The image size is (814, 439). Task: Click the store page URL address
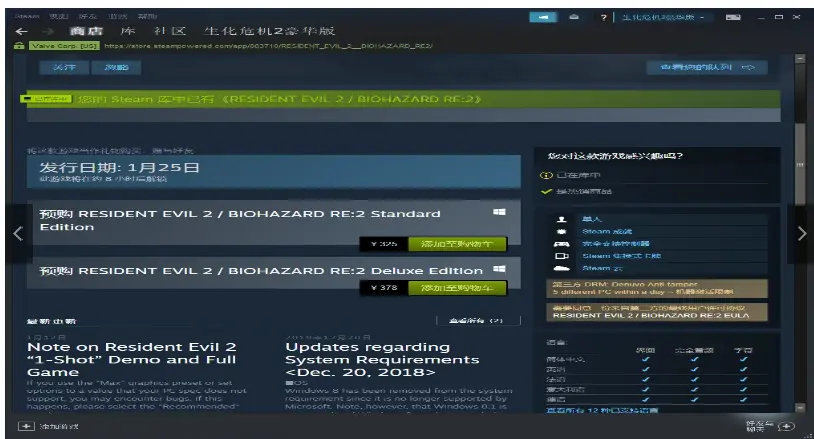268,46
